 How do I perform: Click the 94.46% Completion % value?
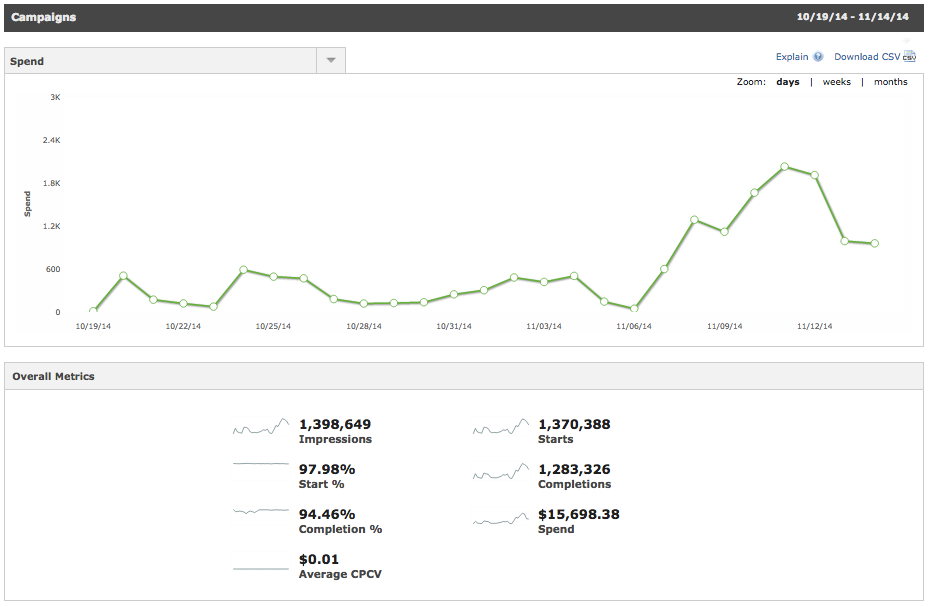point(327,514)
